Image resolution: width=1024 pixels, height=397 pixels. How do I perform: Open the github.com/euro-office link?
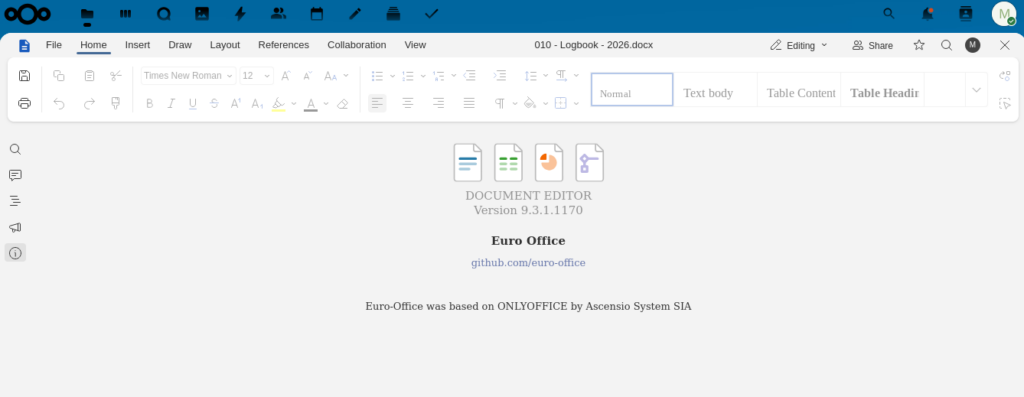528,263
